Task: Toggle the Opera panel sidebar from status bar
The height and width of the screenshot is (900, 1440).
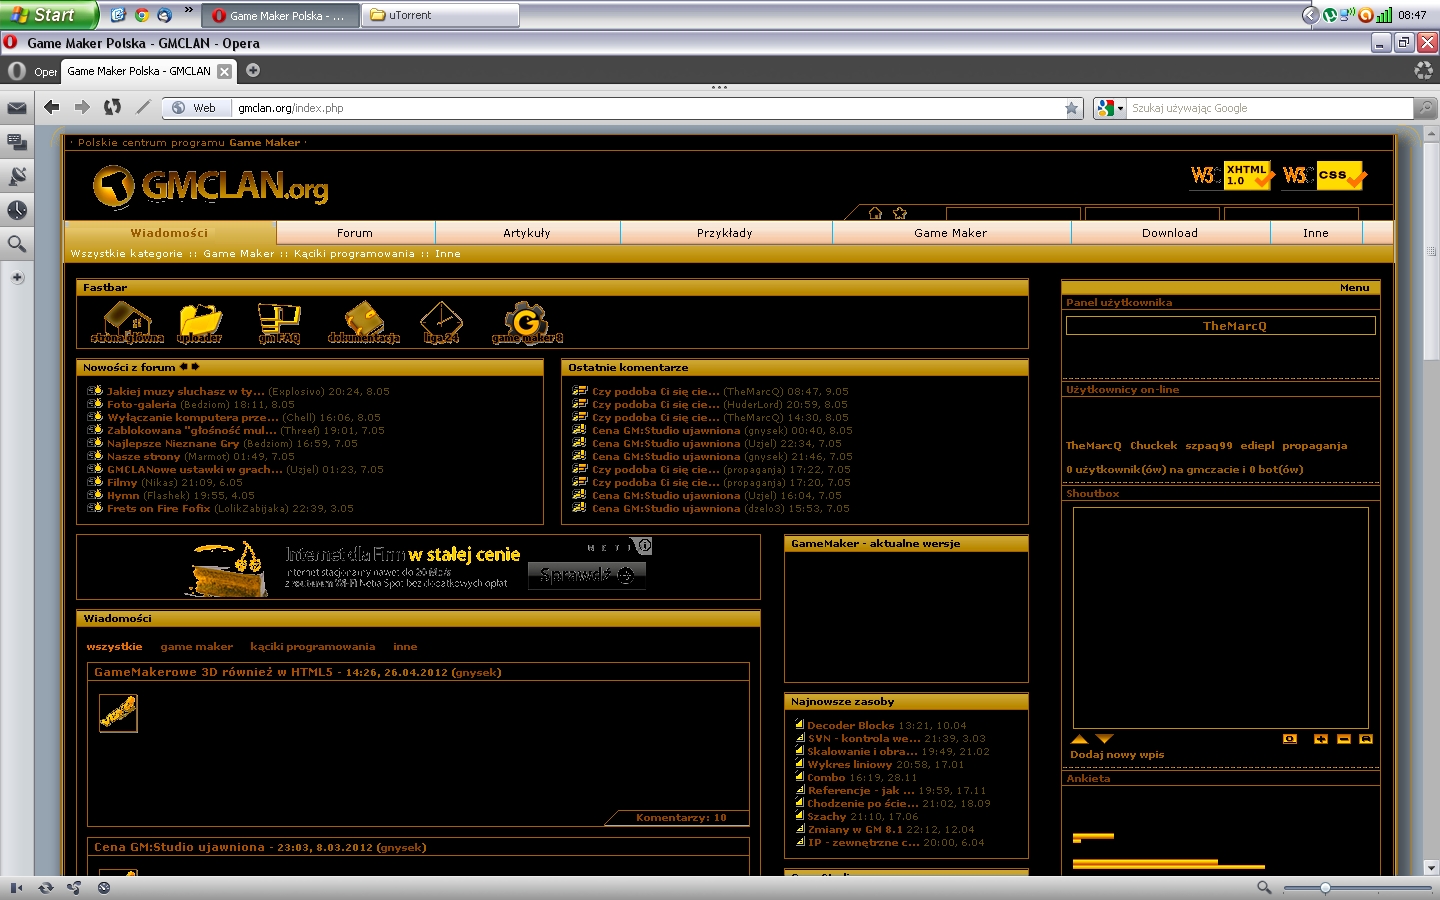Action: click(16, 887)
